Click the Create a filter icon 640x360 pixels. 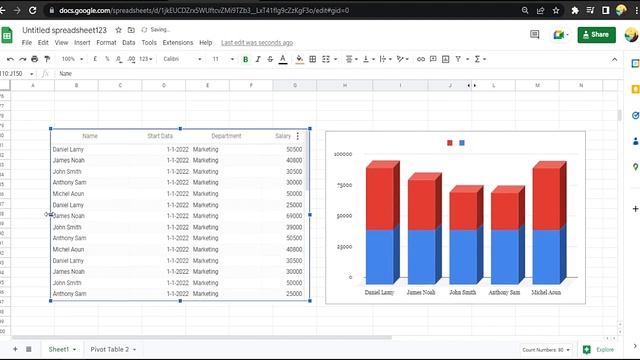(458, 59)
